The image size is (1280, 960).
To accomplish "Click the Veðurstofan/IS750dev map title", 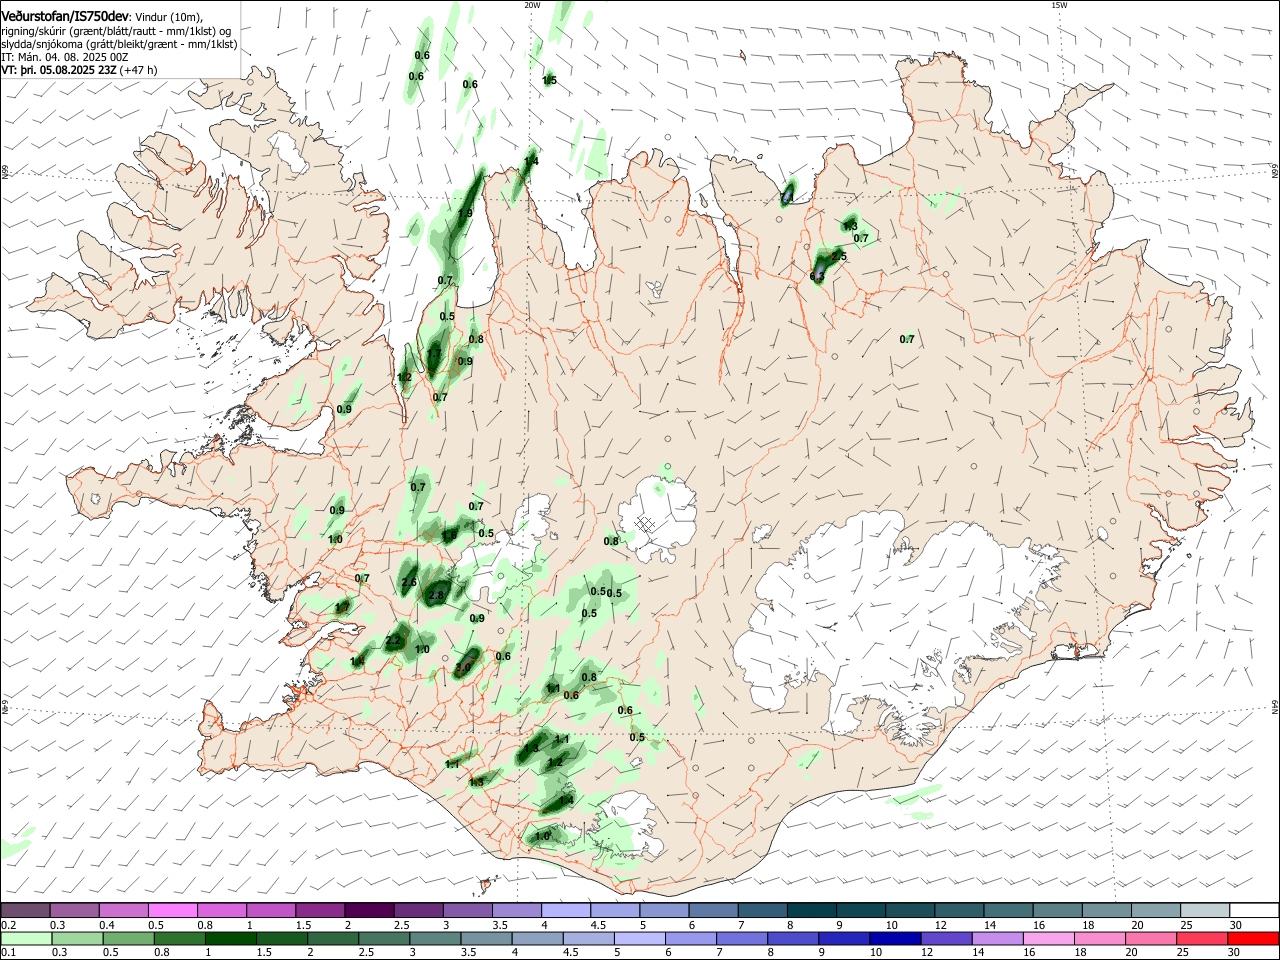I will (65, 16).
